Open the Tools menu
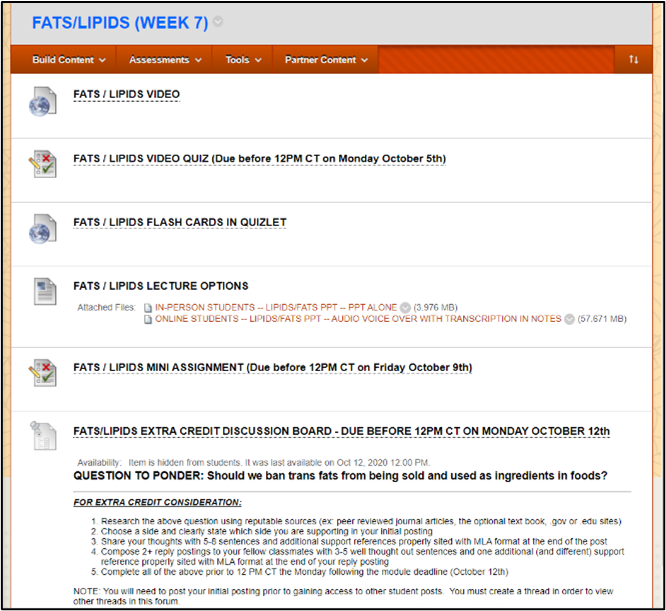The height and width of the screenshot is (611, 666). (243, 60)
